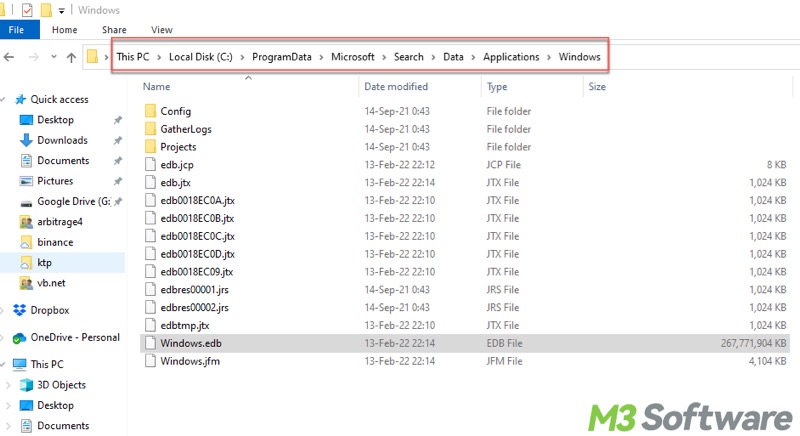Sort files by Date modified column
The width and height of the screenshot is (800, 436).
click(396, 87)
